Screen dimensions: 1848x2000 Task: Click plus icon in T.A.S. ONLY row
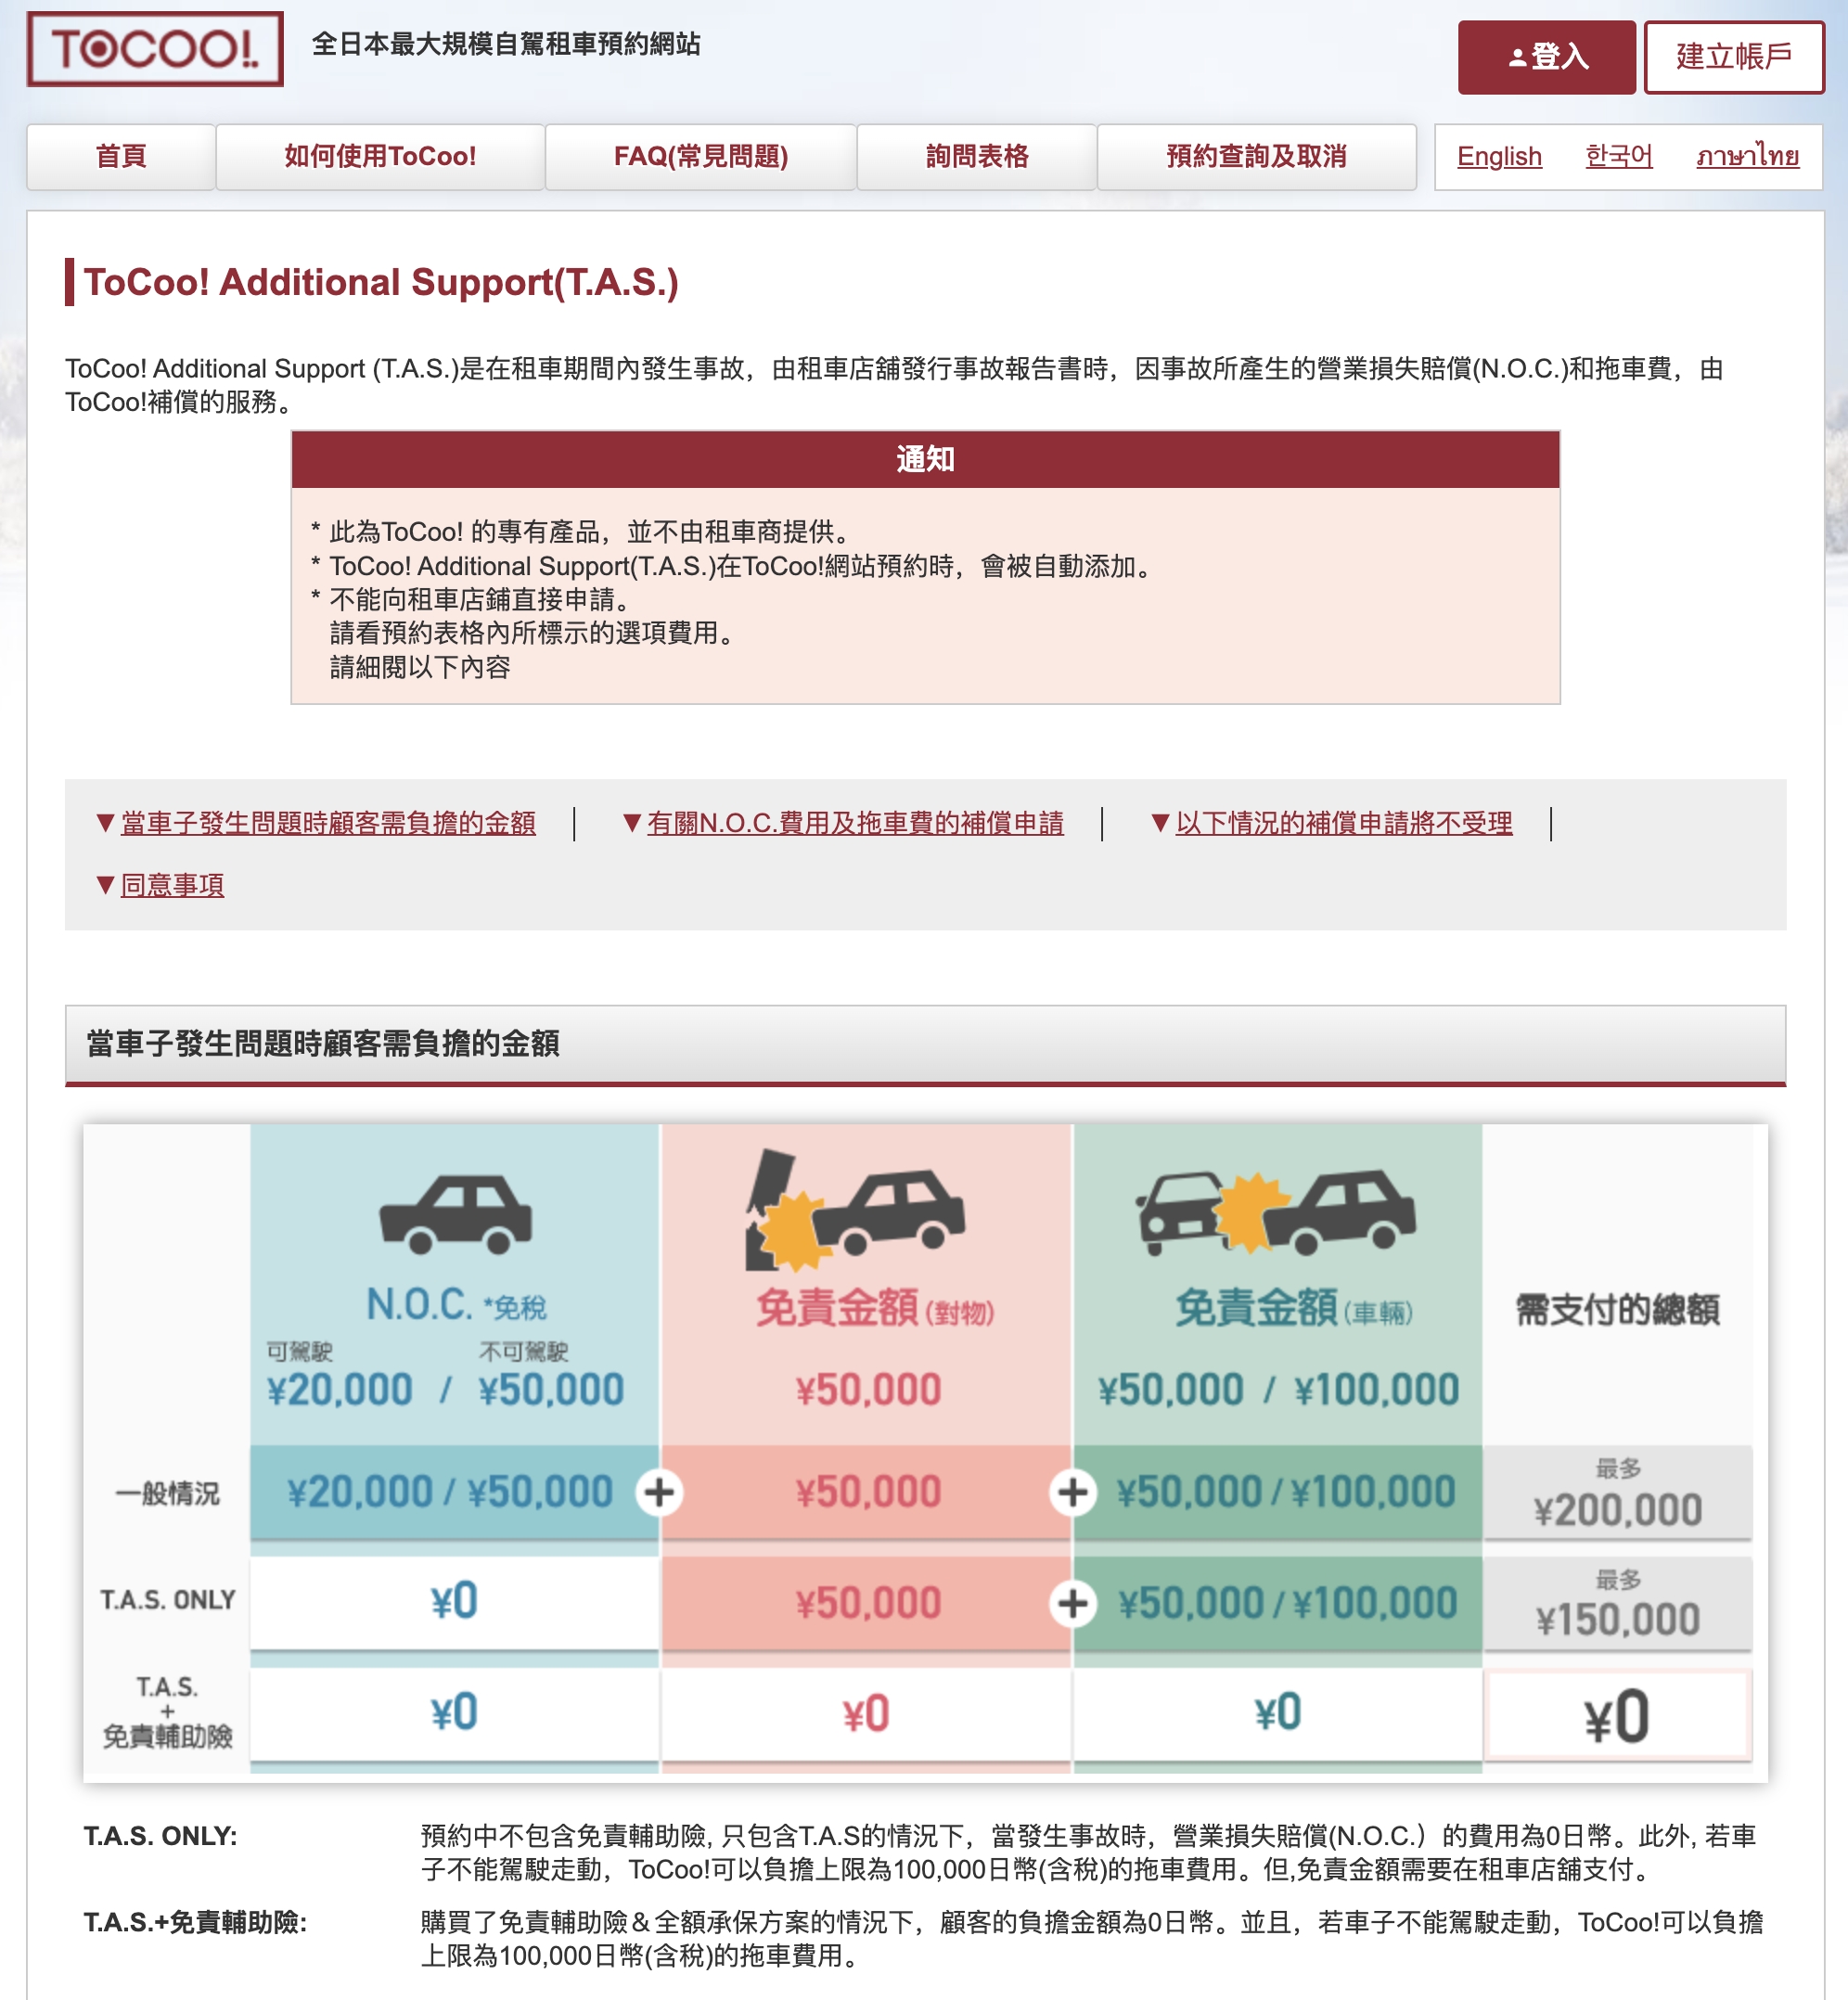(1073, 1603)
